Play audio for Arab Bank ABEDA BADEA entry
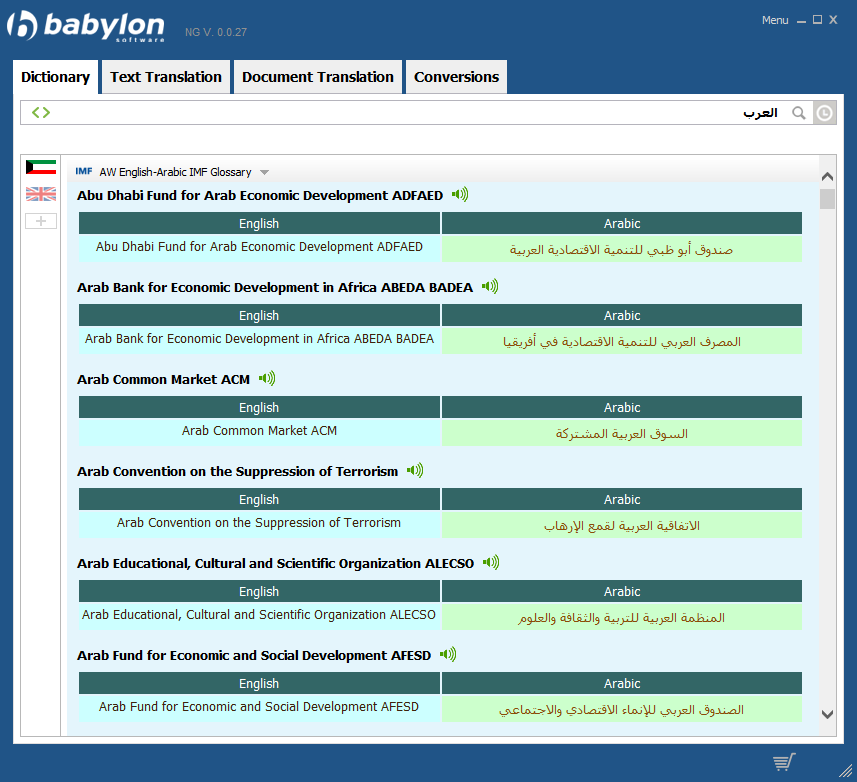The width and height of the screenshot is (857, 782). pos(490,287)
